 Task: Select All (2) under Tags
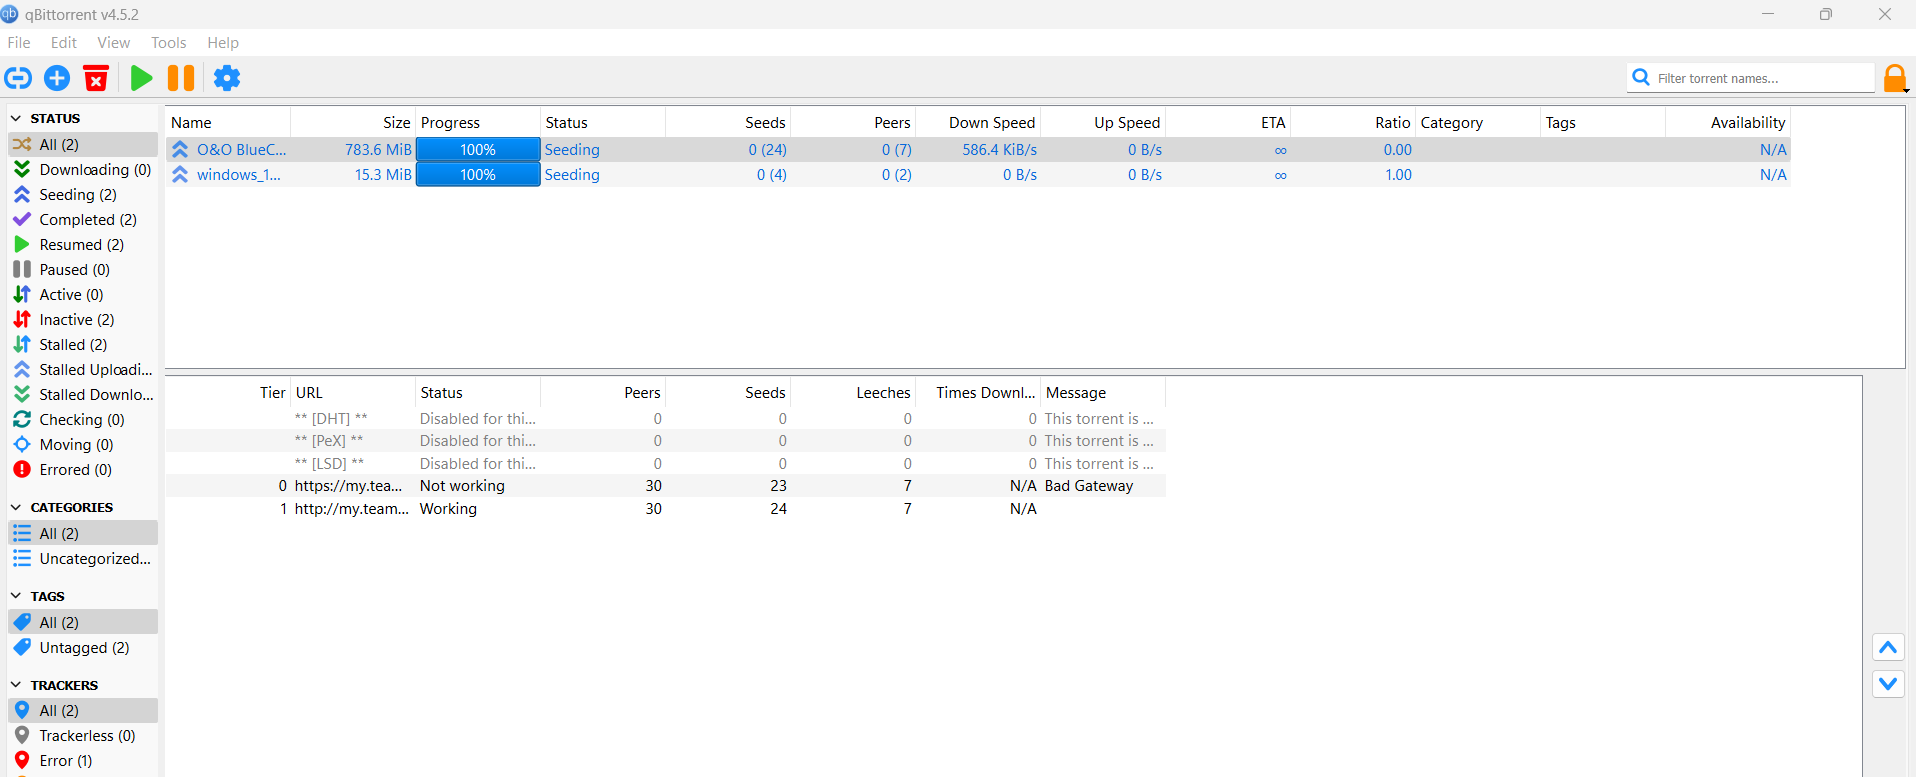83,622
